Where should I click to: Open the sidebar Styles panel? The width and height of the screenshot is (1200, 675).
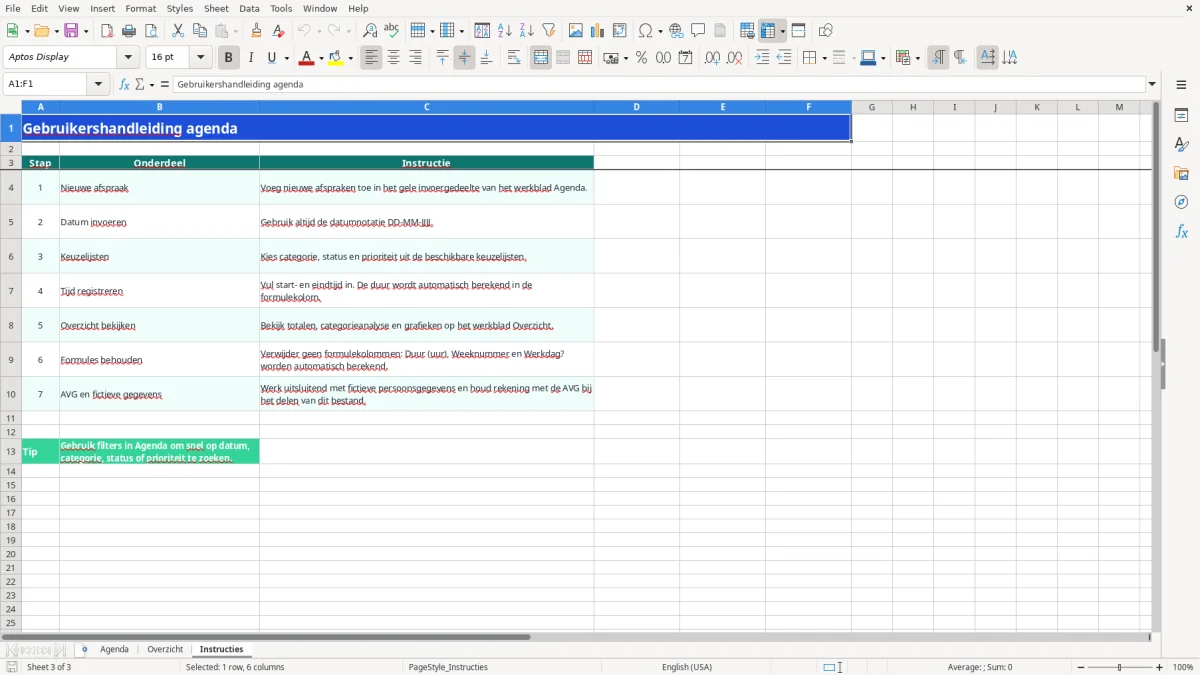[1181, 145]
